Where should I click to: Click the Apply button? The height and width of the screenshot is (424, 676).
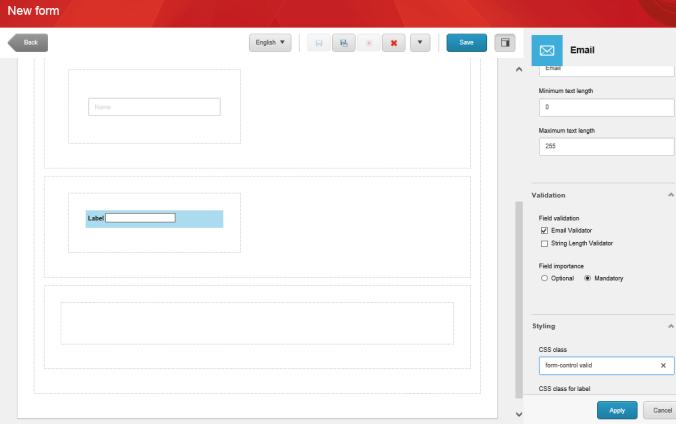pyautogui.click(x=617, y=410)
